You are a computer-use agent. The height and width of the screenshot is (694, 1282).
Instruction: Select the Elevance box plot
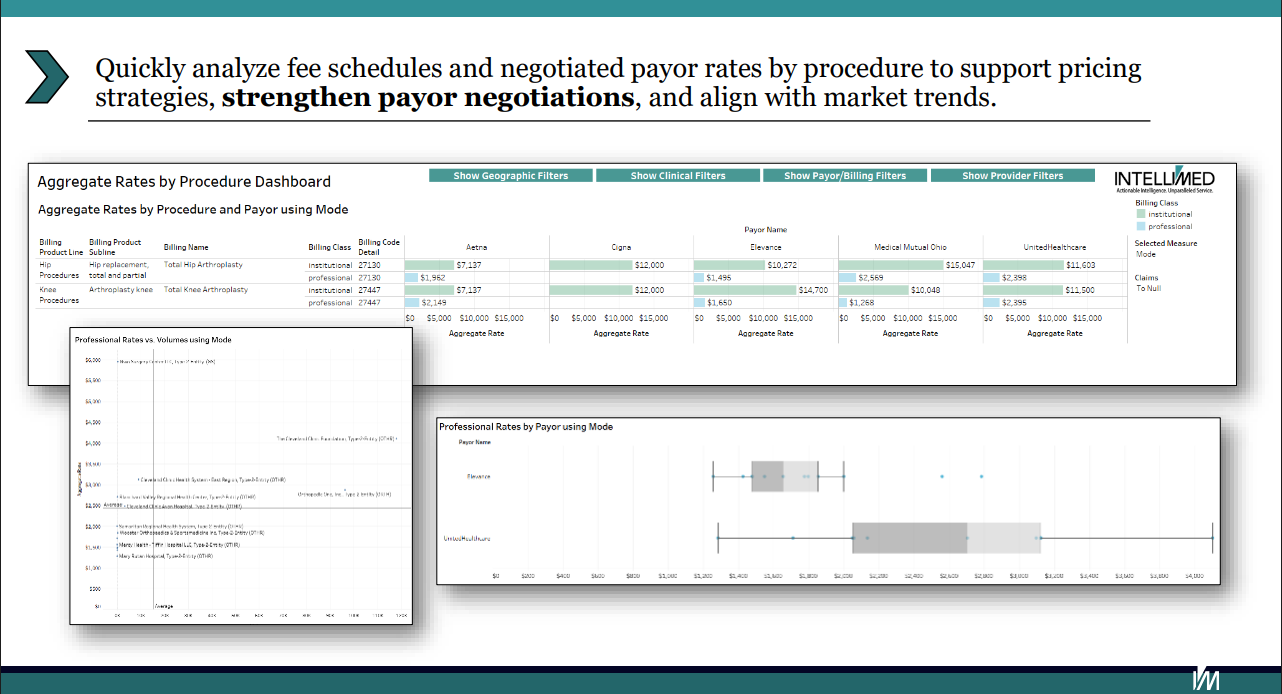click(x=785, y=477)
